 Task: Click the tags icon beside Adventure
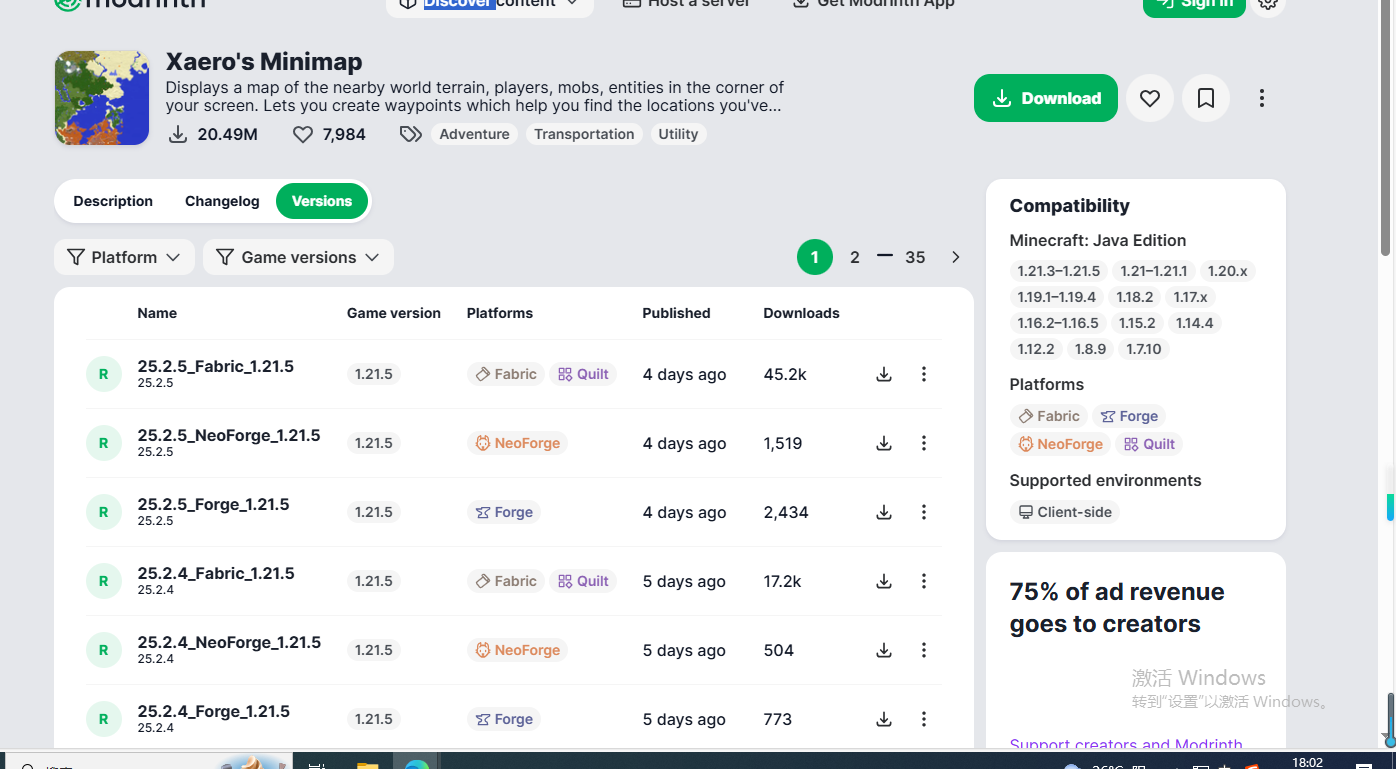410,134
